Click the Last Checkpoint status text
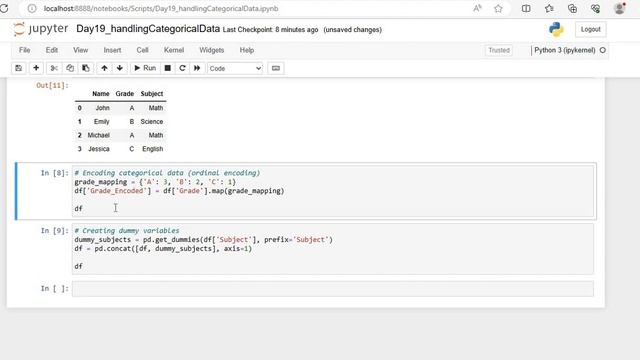640x360 pixels. 270,30
